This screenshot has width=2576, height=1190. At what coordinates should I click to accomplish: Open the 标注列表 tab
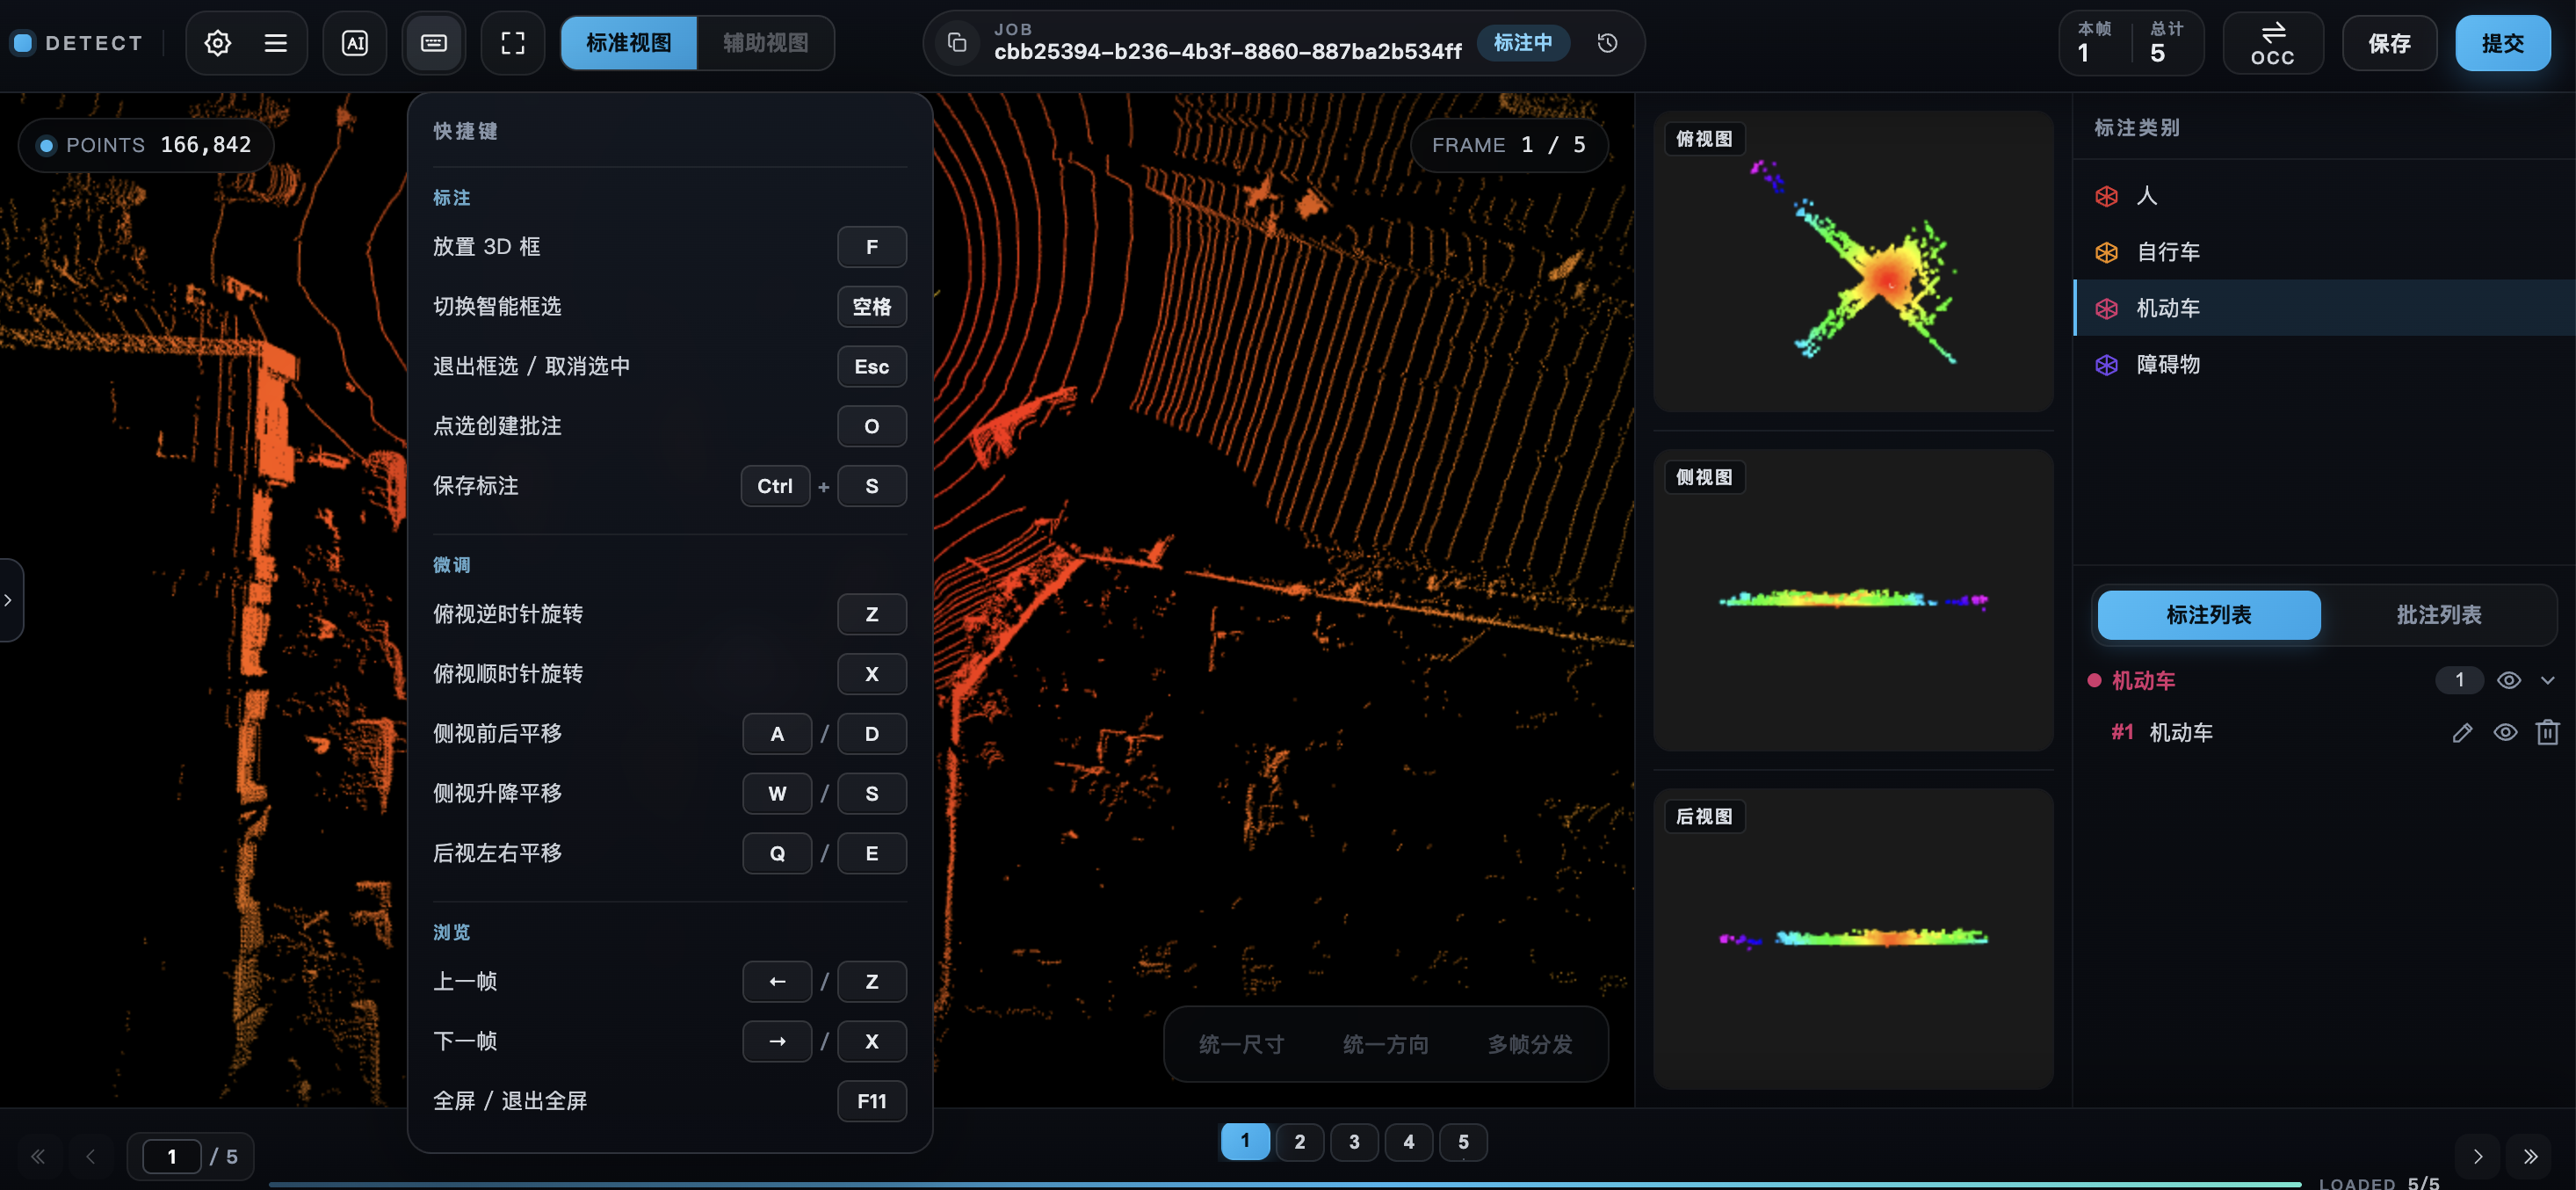point(2208,615)
